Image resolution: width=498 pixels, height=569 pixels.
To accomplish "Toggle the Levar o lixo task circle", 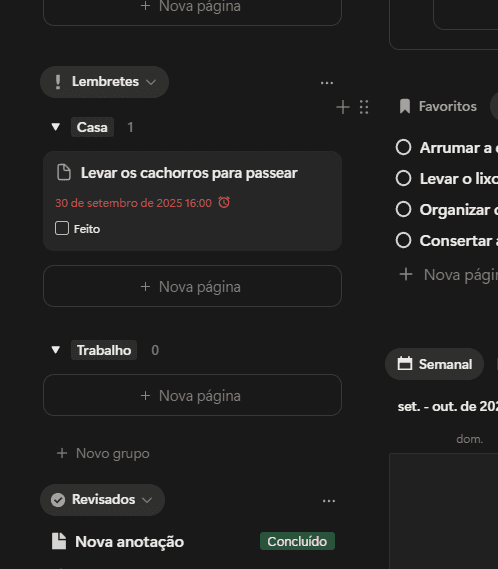I will [403, 178].
